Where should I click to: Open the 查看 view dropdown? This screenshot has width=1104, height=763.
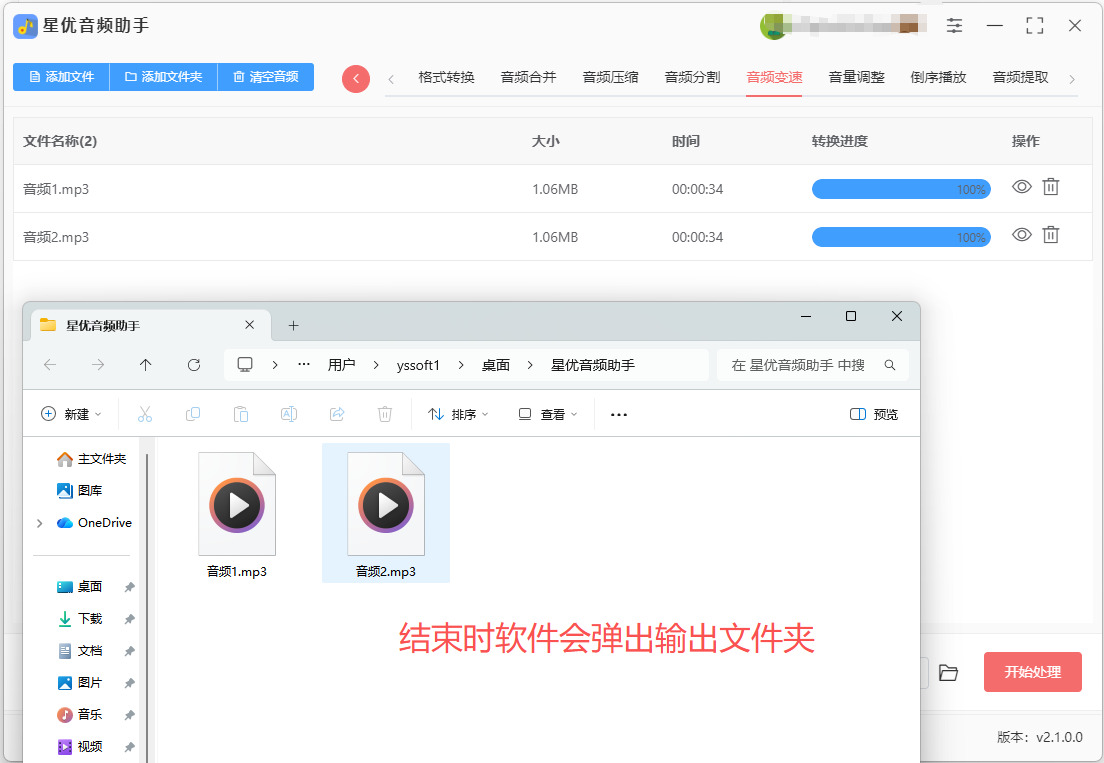[548, 414]
